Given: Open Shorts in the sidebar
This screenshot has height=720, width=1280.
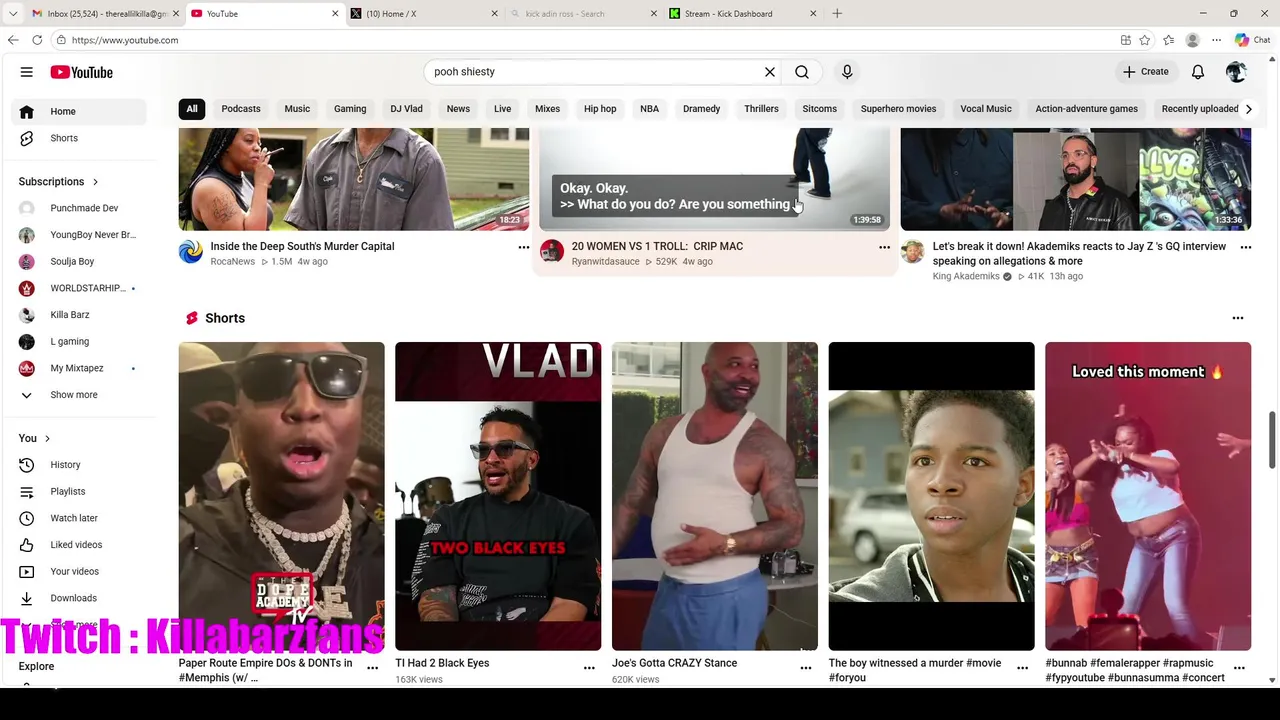Looking at the screenshot, I should click(80, 138).
